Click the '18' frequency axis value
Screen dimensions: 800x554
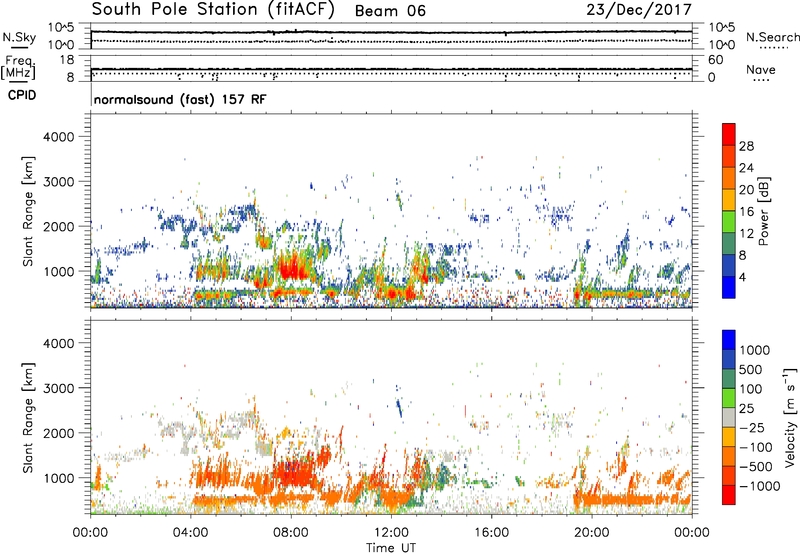point(66,60)
